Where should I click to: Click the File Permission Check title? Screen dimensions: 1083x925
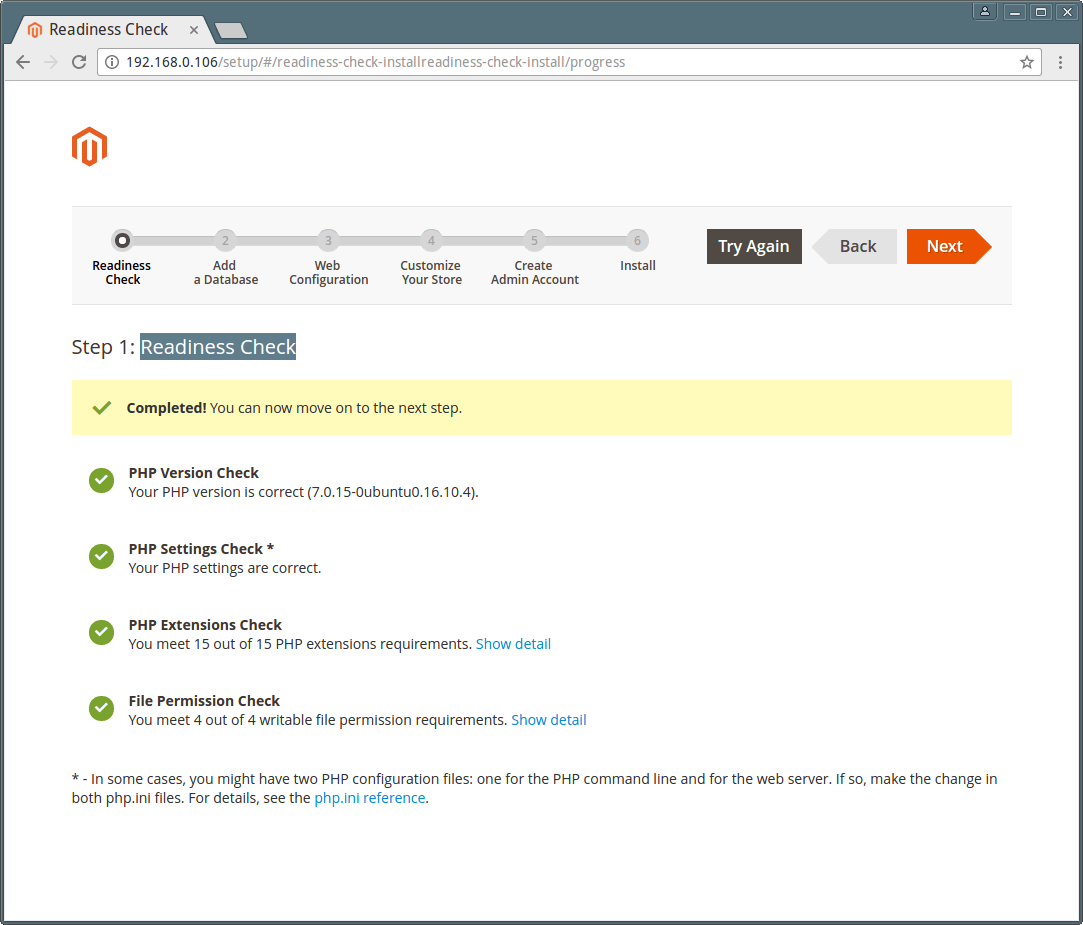[x=204, y=700]
